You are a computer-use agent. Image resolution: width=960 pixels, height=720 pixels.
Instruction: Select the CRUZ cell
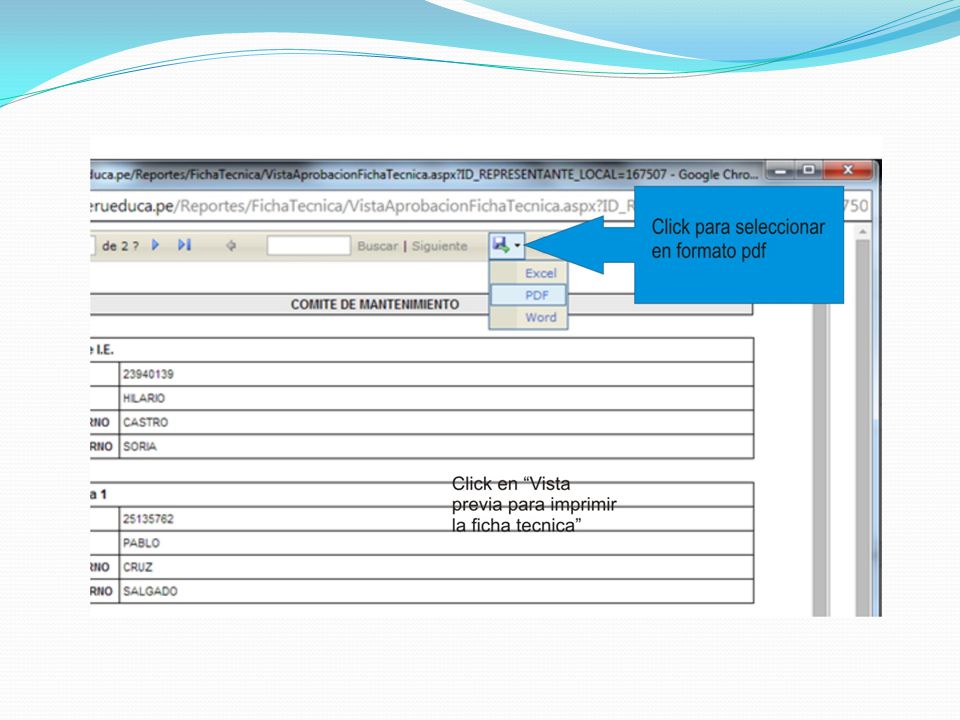[x=436, y=567]
